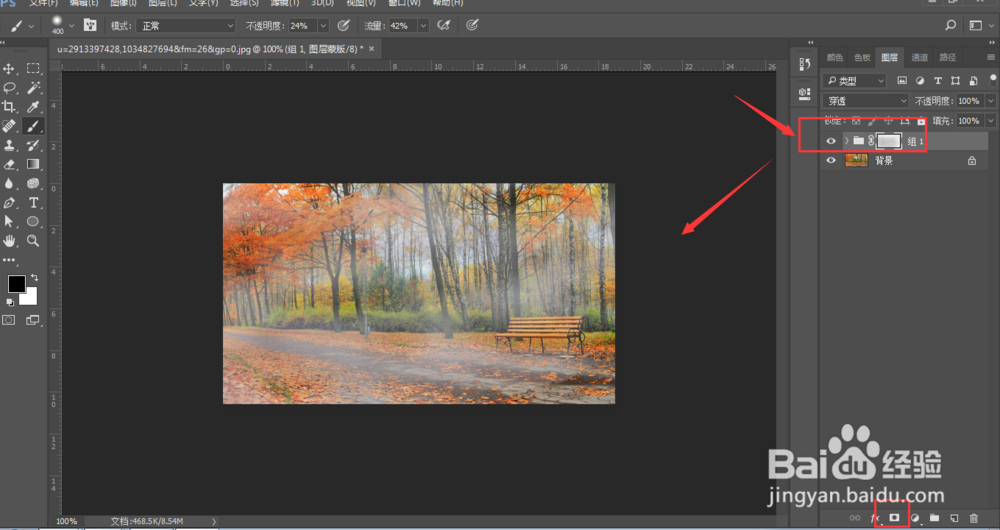
Task: Select the Magic Wand tool
Action: (33, 87)
